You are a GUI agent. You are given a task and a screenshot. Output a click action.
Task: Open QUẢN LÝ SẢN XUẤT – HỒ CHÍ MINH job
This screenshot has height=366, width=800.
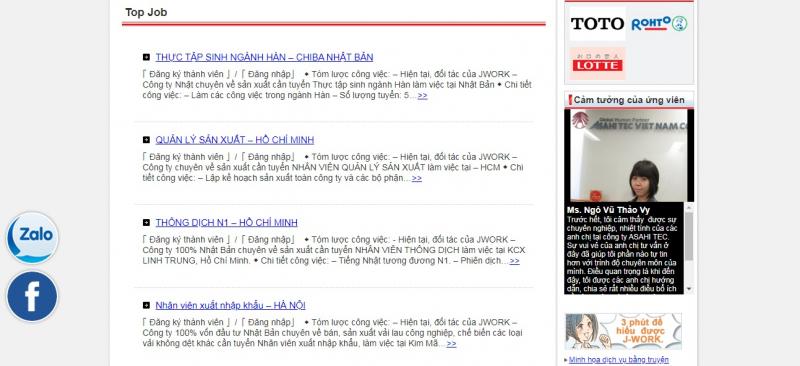pos(235,140)
